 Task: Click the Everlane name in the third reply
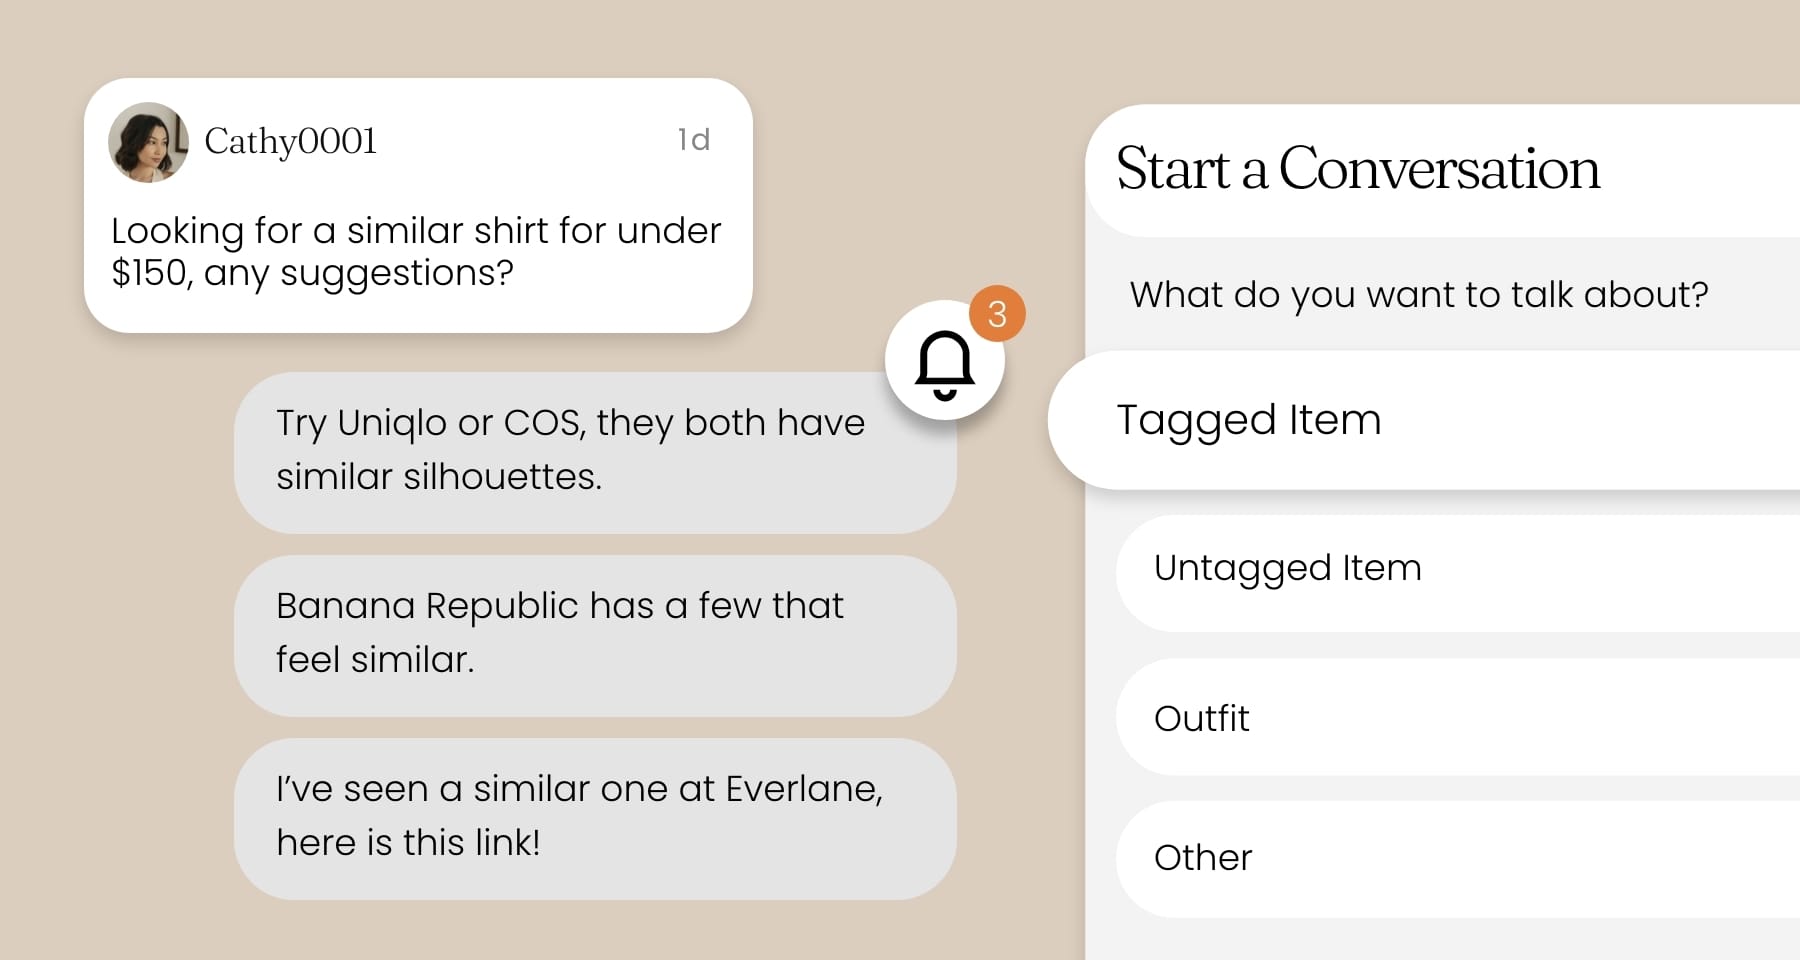[802, 789]
